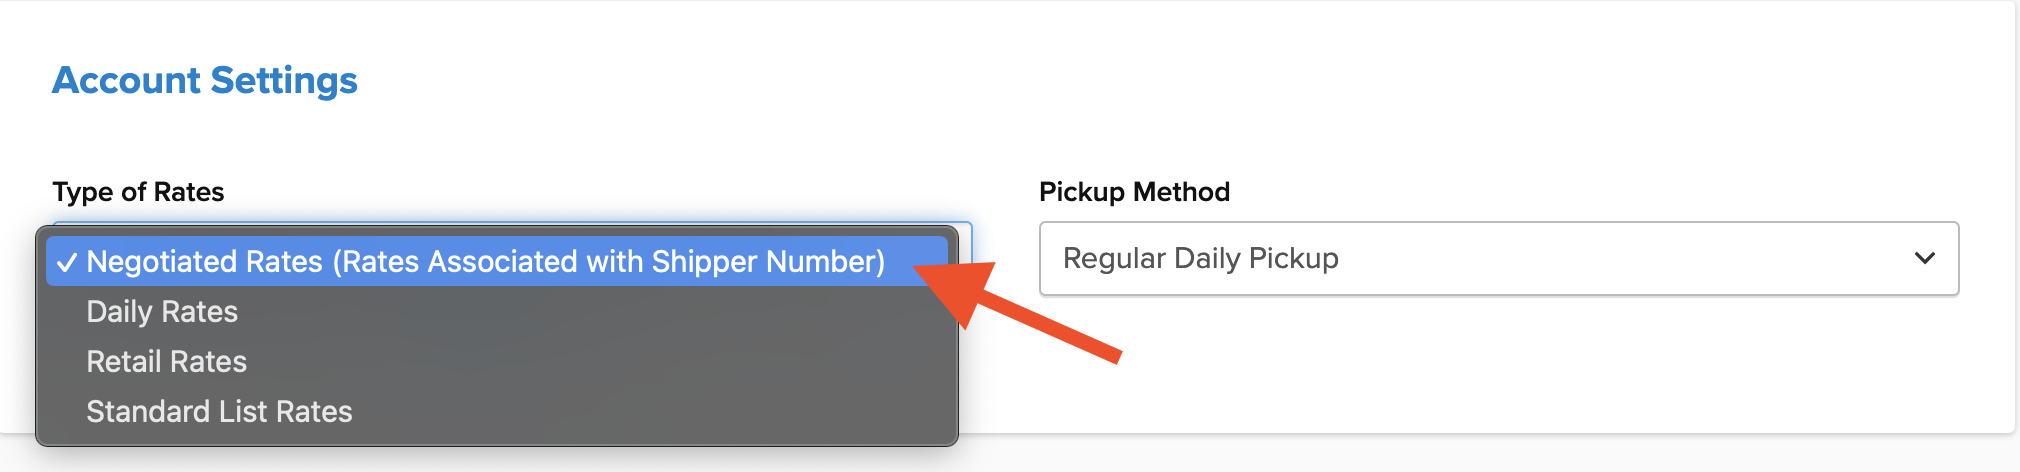Select Standard List Rates option
Screen dimensions: 2020x472
click(219, 412)
